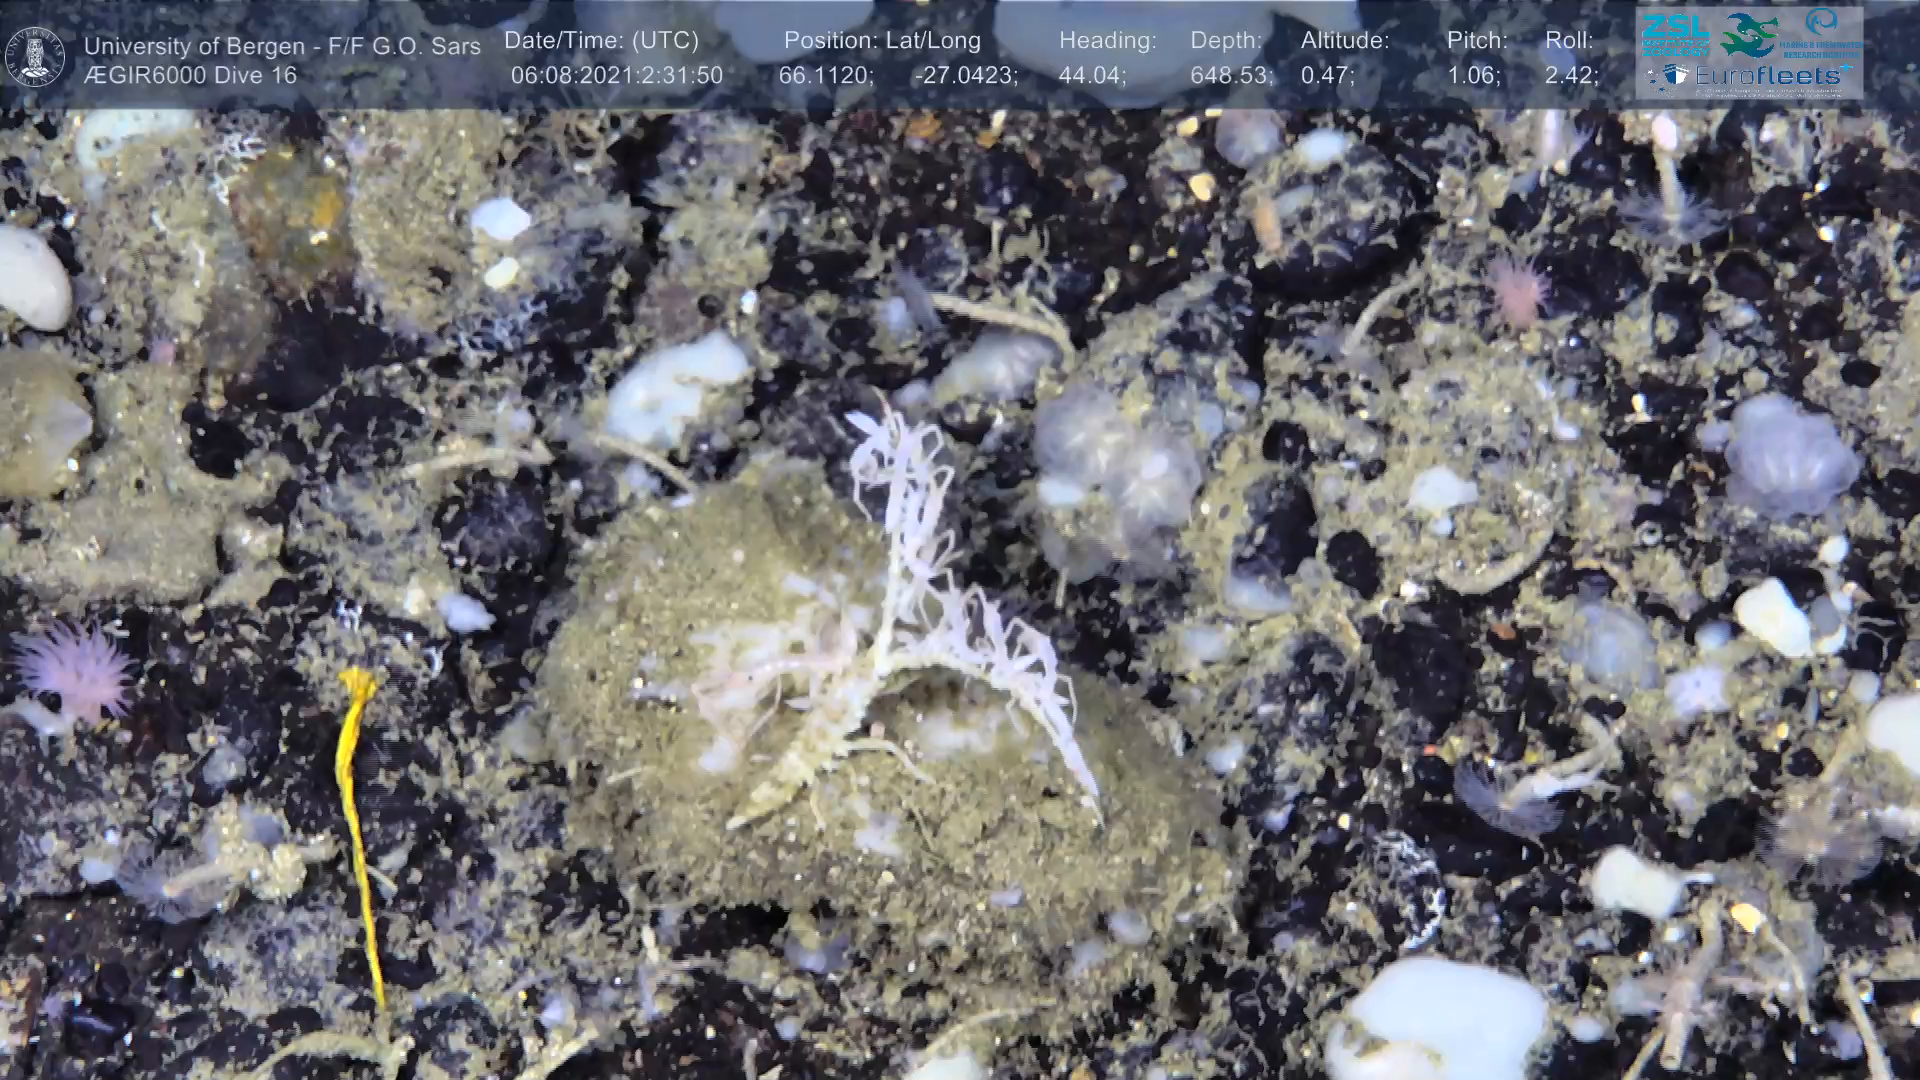Click the timestamp value 06:08:2021:2:31:50
1920x1080 pixels.
point(616,76)
